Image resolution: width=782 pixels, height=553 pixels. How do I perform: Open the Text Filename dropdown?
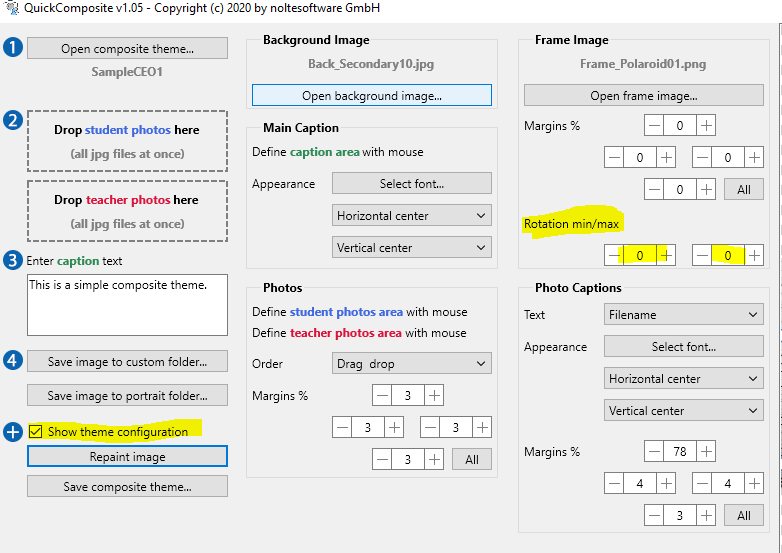tap(683, 315)
